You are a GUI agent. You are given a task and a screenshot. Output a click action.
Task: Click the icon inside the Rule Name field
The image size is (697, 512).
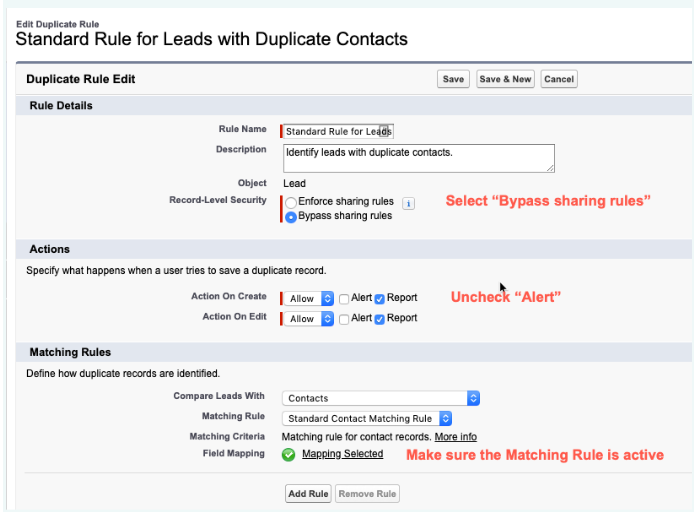coord(384,130)
